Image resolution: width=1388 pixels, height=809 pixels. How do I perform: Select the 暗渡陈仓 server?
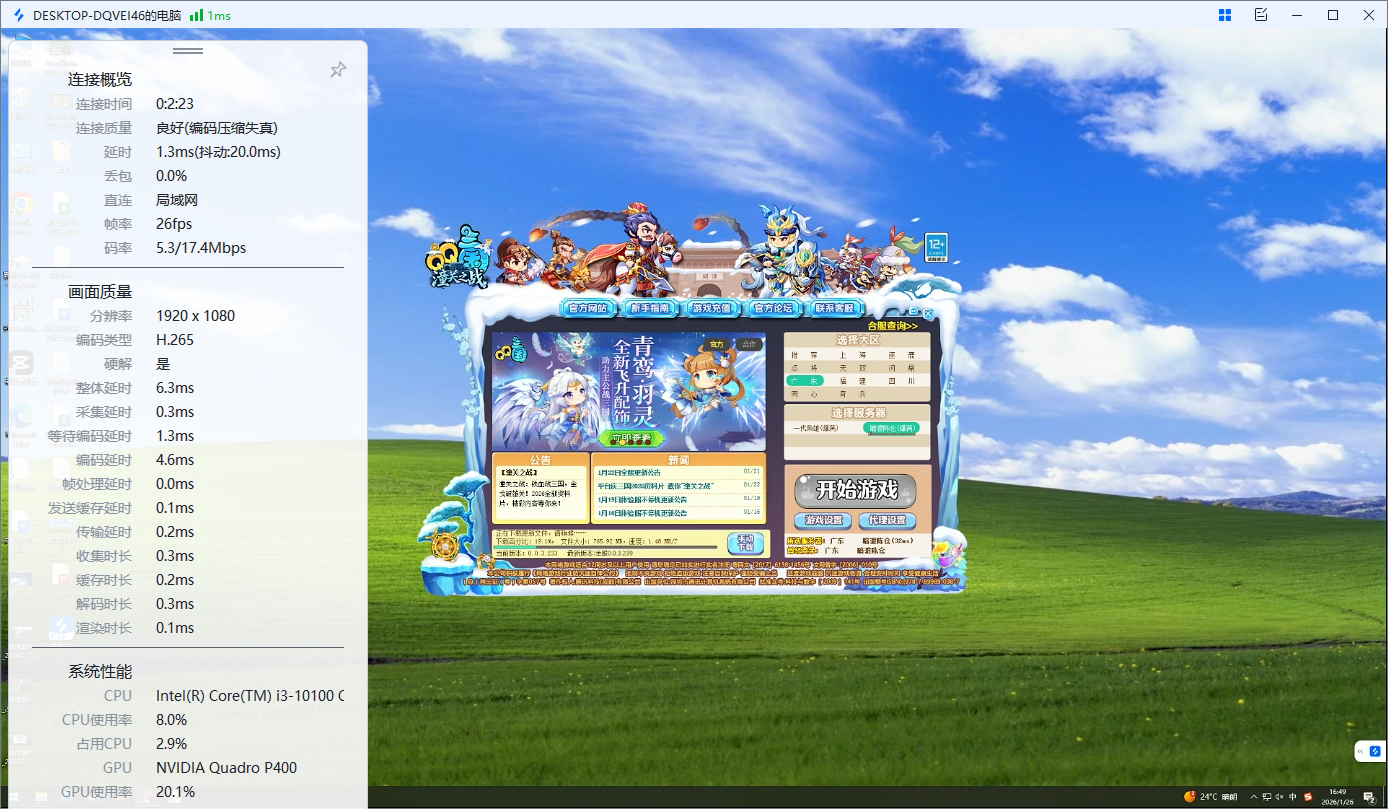point(890,428)
